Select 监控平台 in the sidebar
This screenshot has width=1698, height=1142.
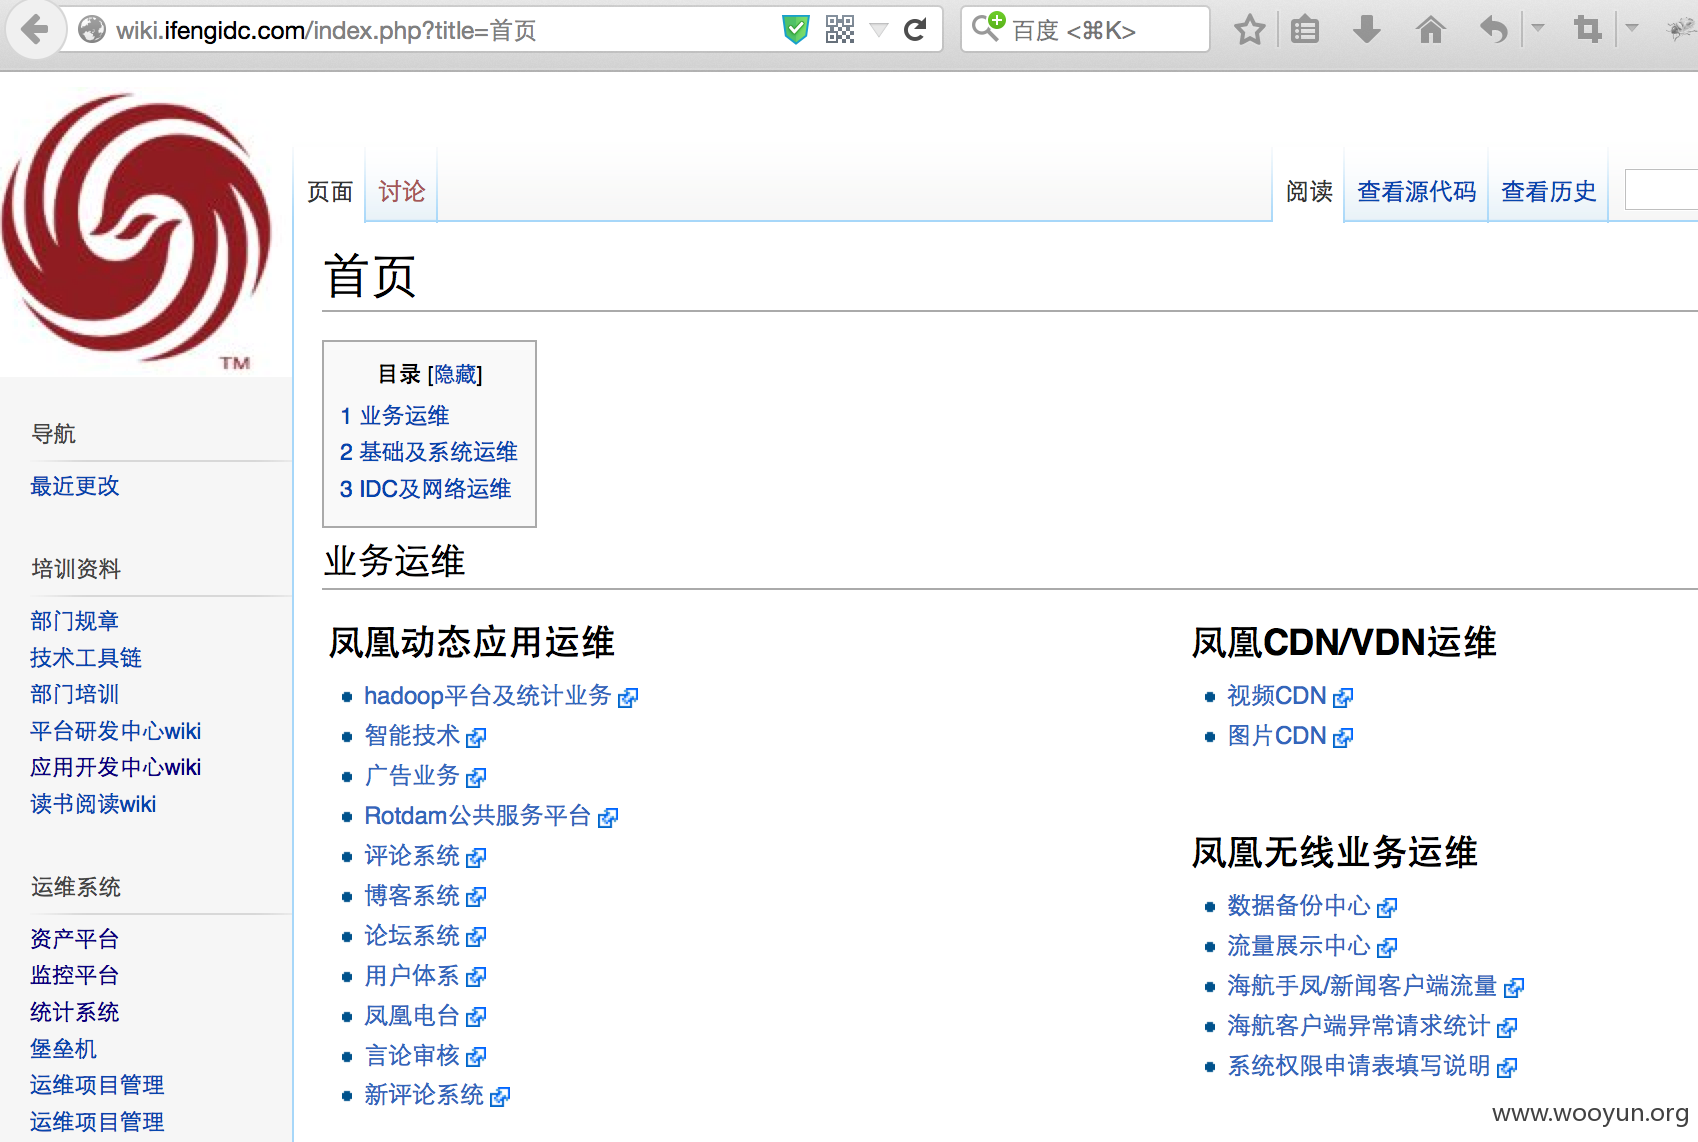point(75,975)
